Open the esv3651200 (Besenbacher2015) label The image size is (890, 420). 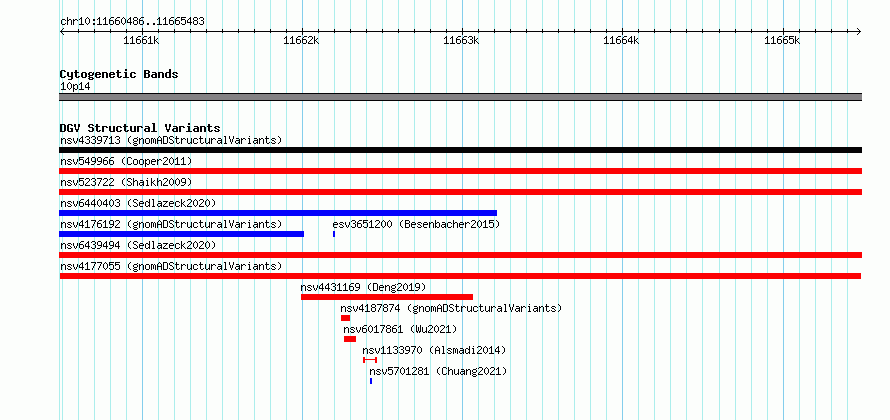click(x=416, y=224)
